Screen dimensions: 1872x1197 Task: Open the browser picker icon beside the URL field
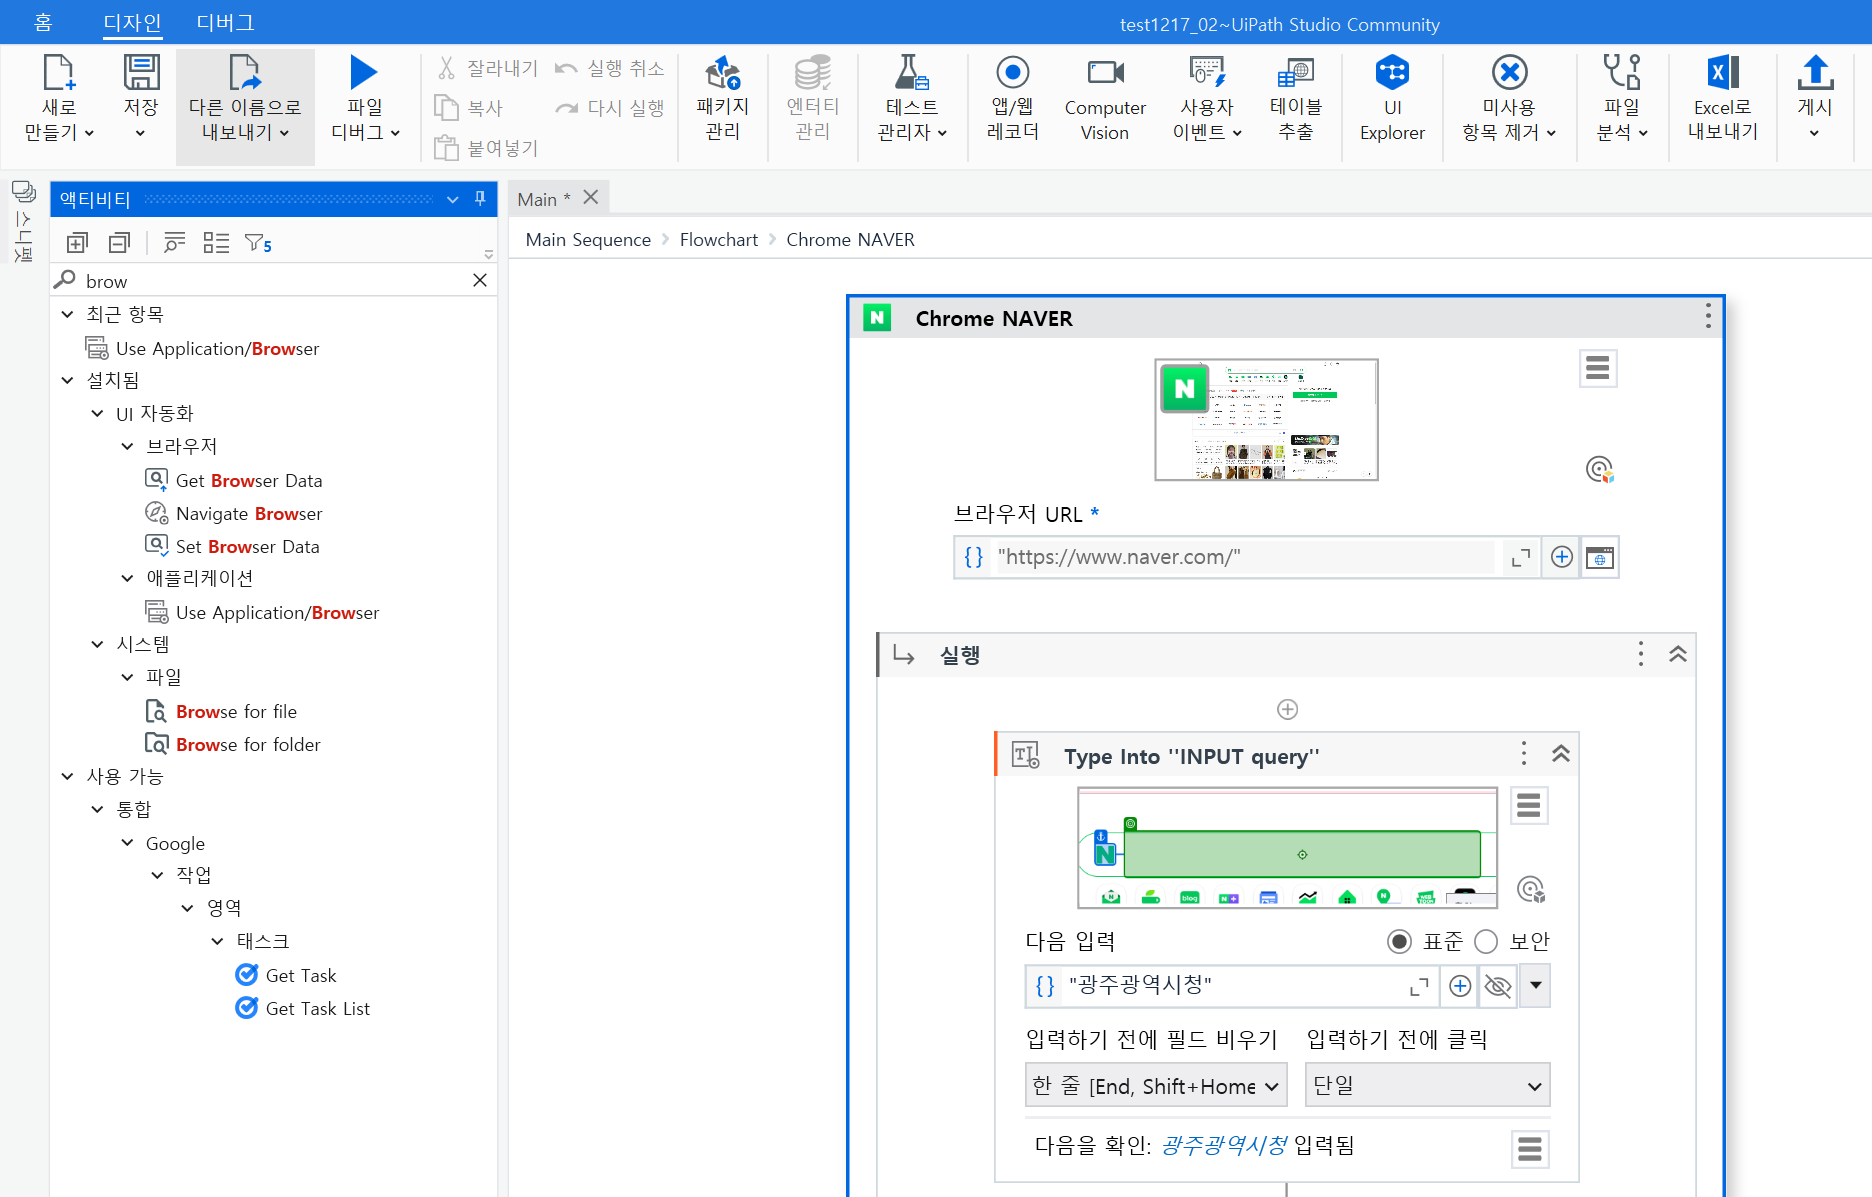pos(1600,557)
